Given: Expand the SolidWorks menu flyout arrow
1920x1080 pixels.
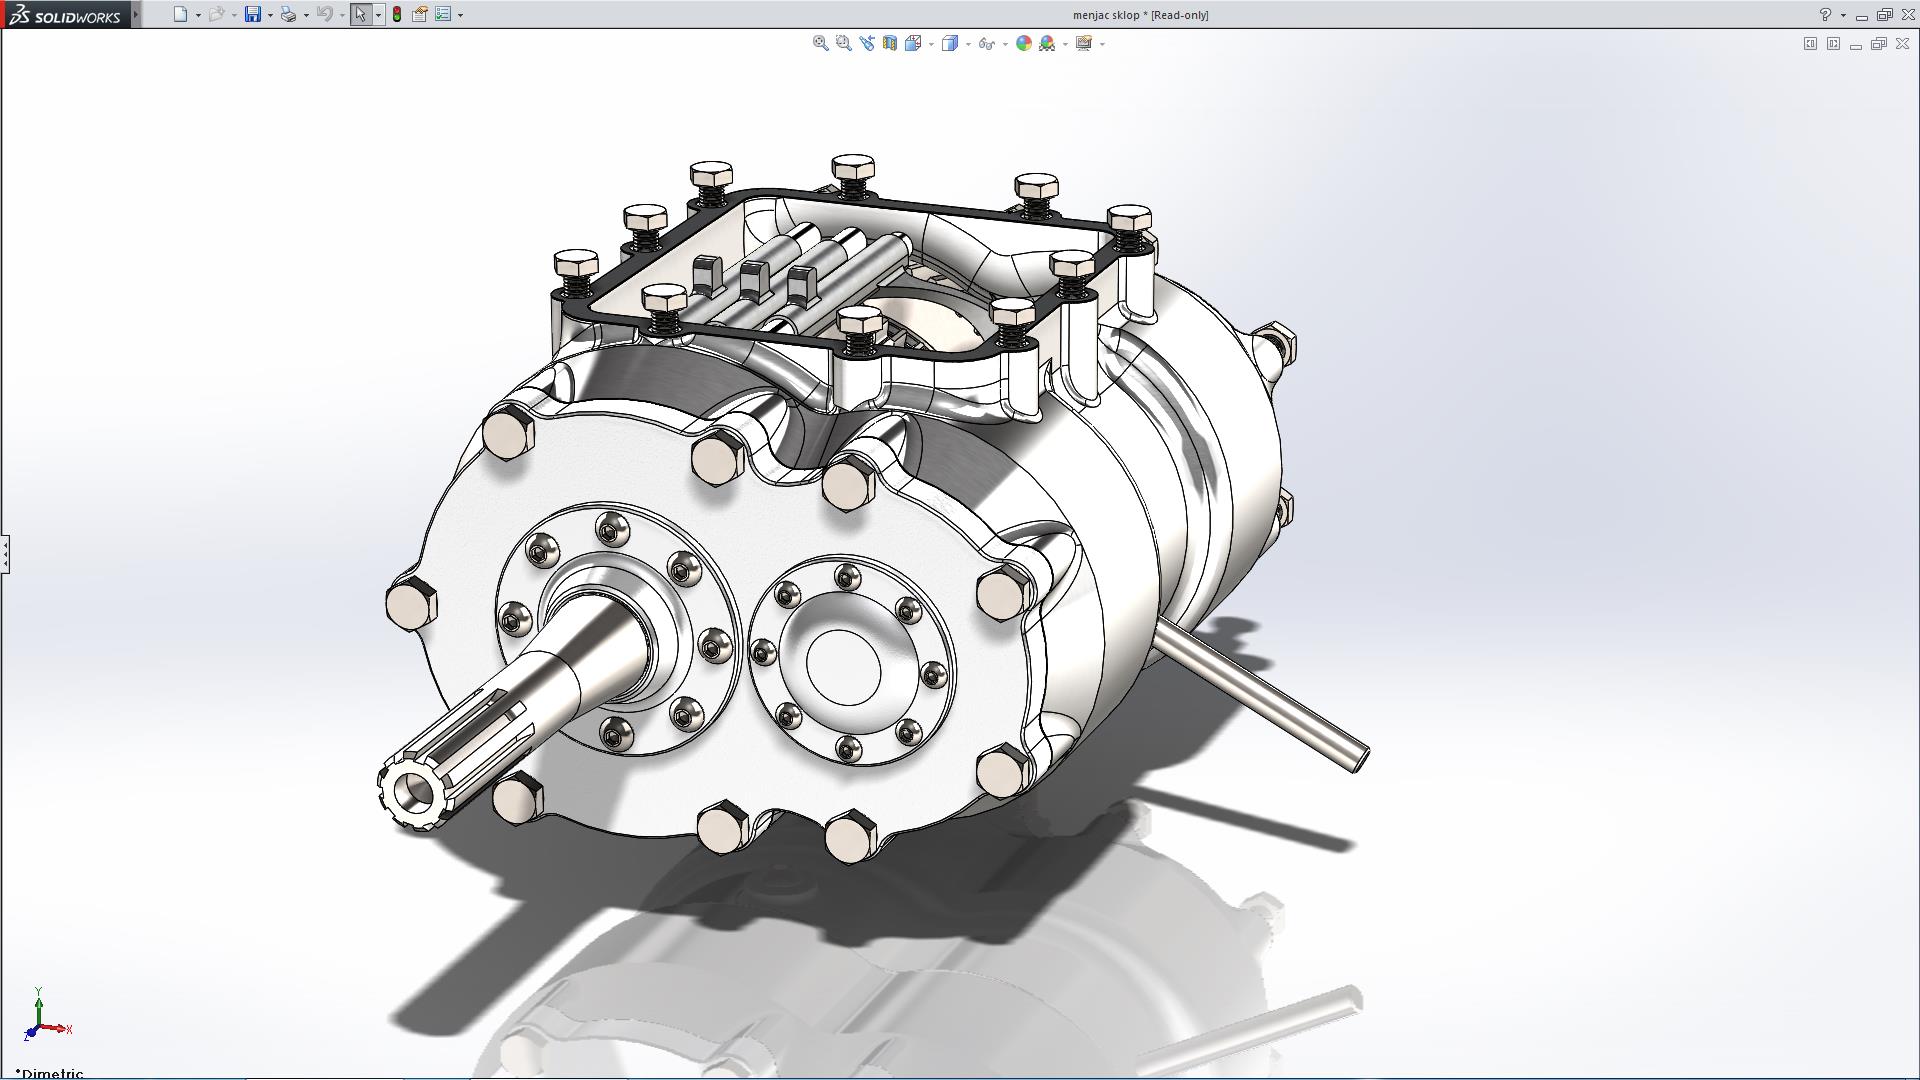Looking at the screenshot, I should point(136,14).
